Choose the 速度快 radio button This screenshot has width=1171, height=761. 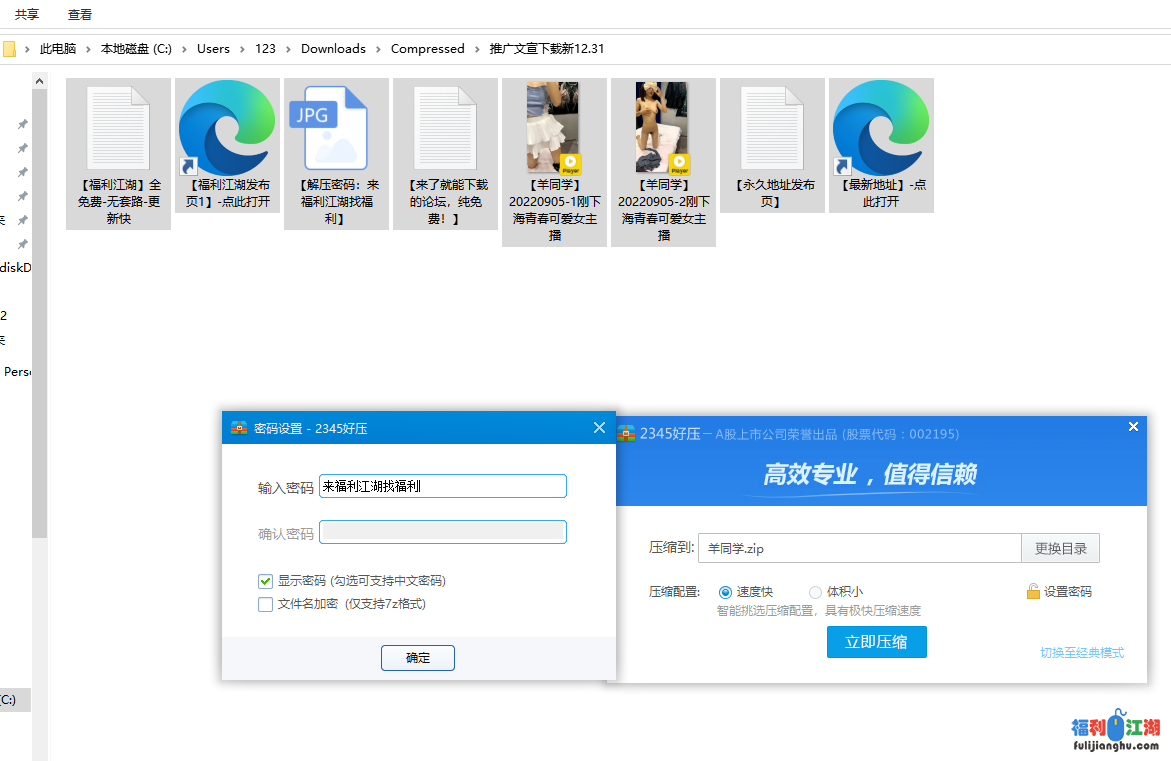(725, 592)
